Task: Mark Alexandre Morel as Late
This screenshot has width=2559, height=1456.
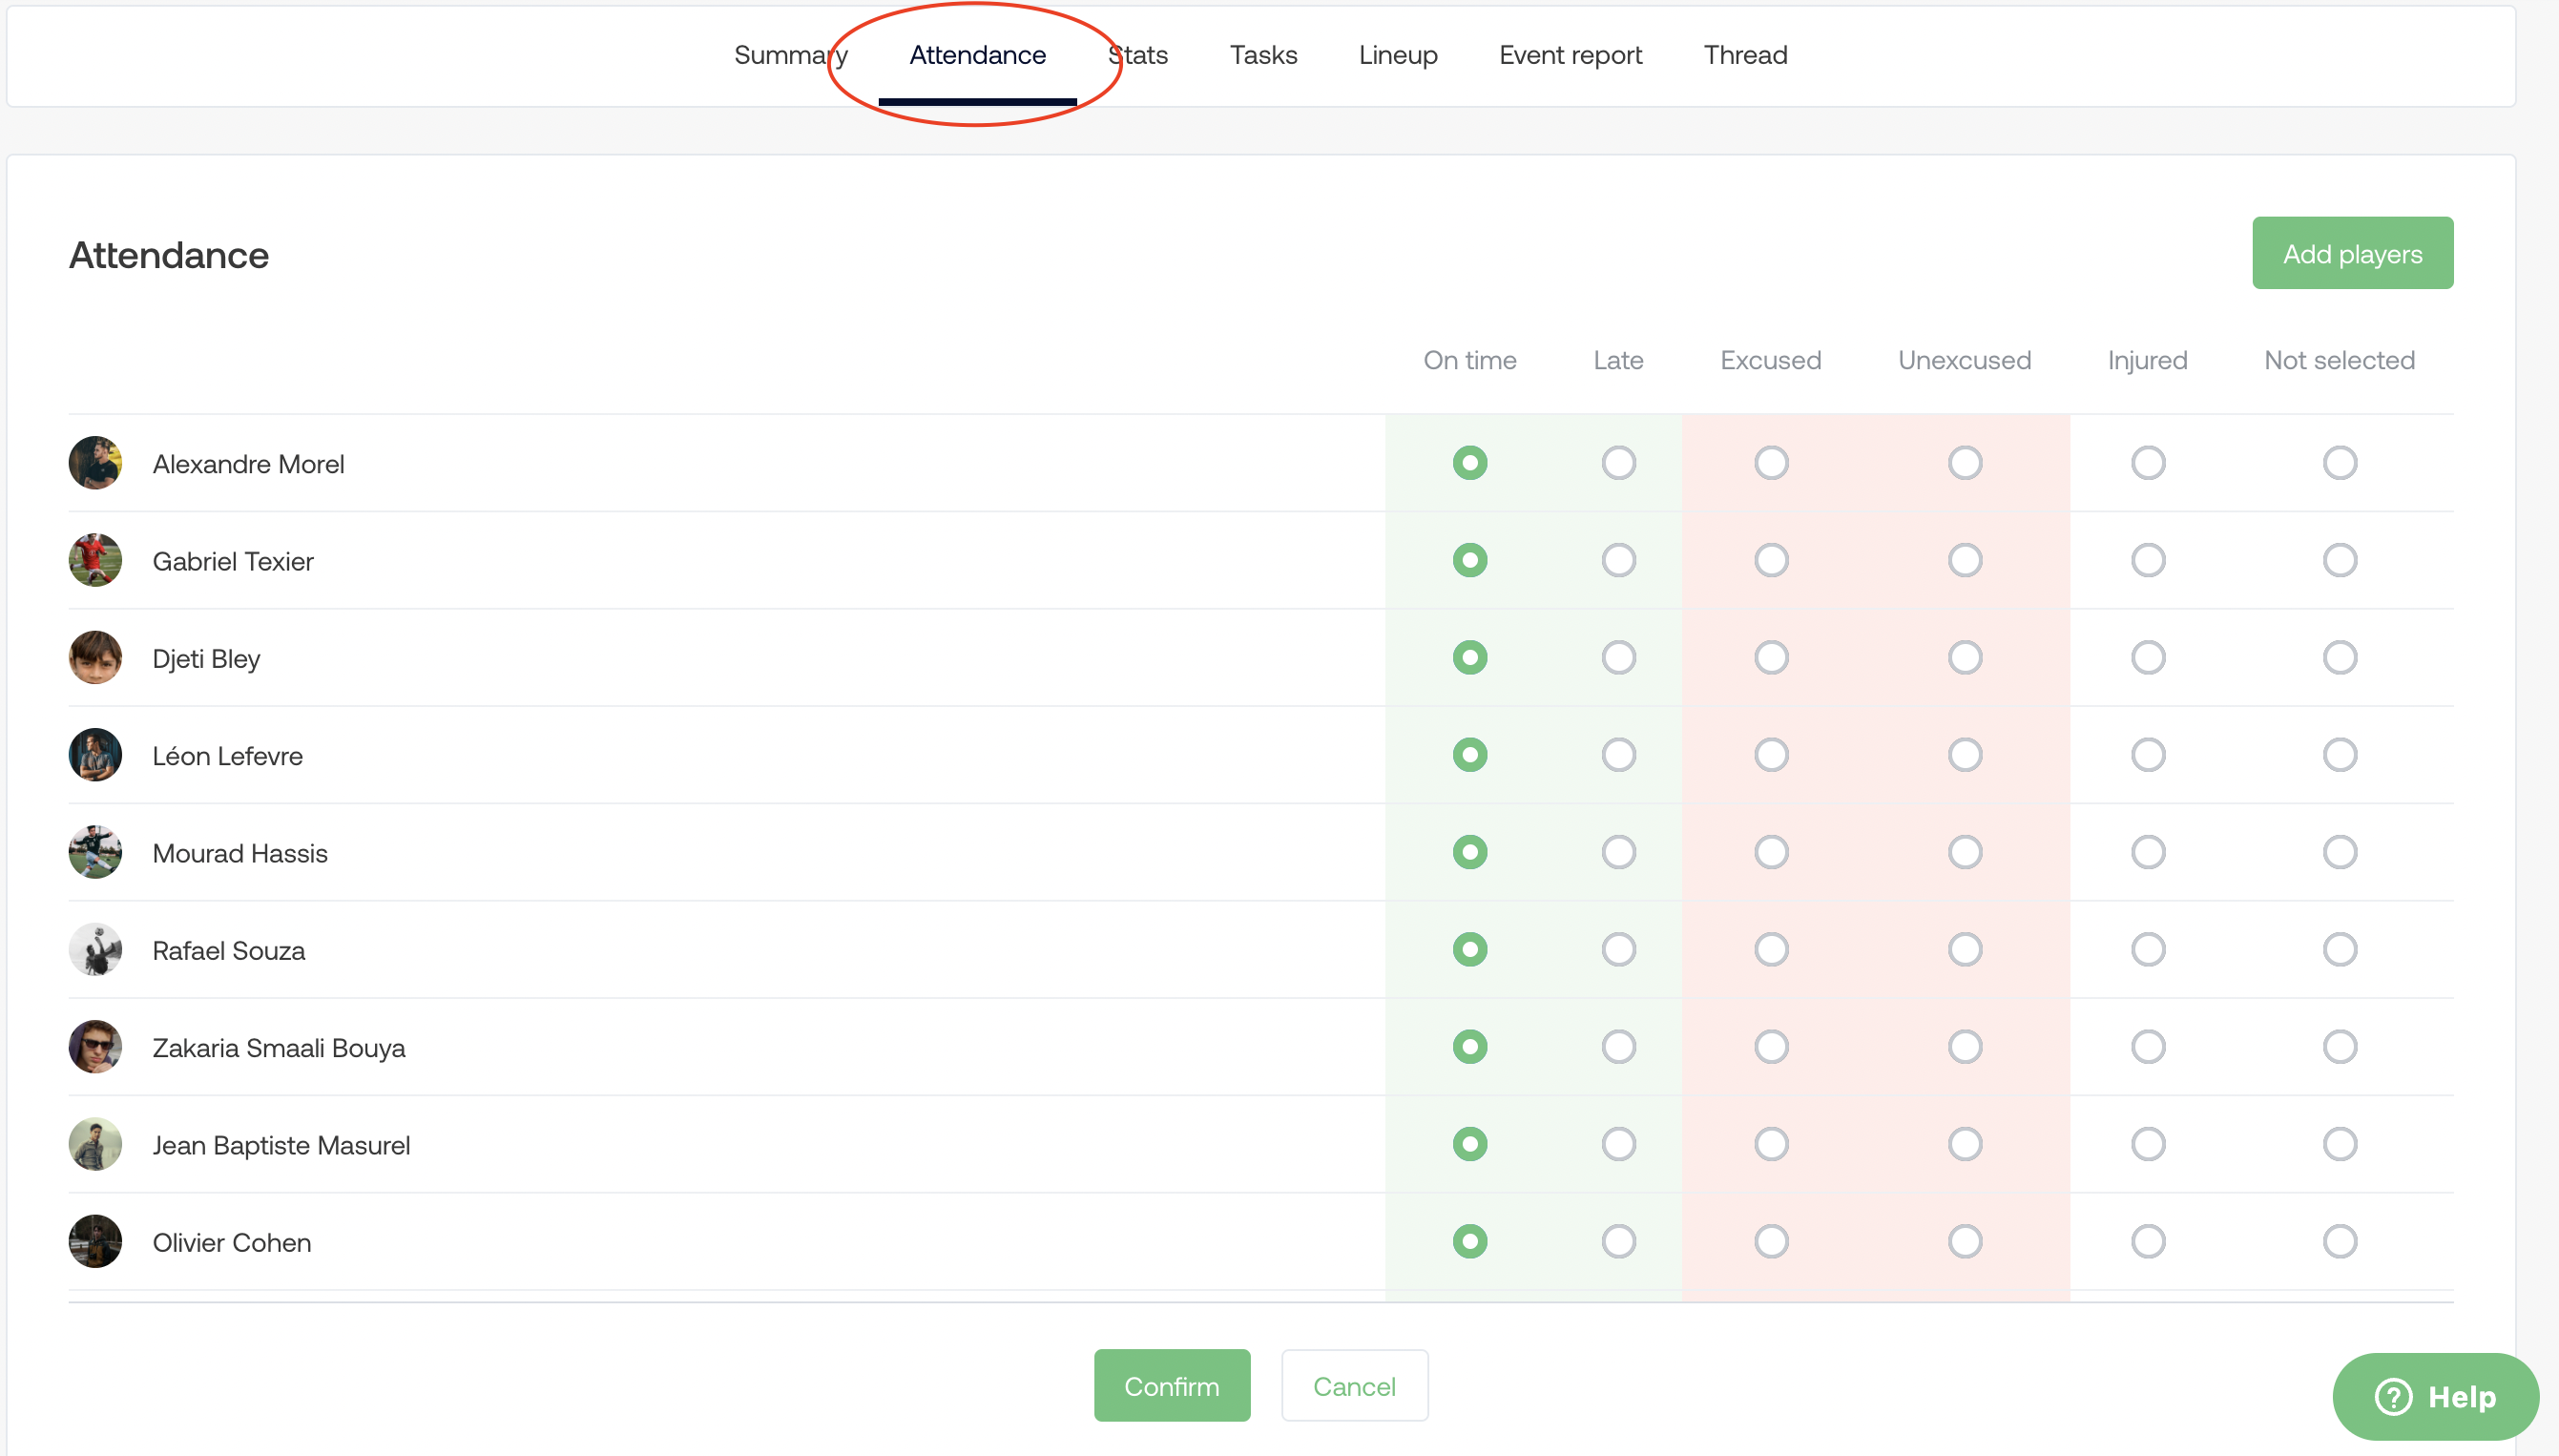Action: point(1618,463)
